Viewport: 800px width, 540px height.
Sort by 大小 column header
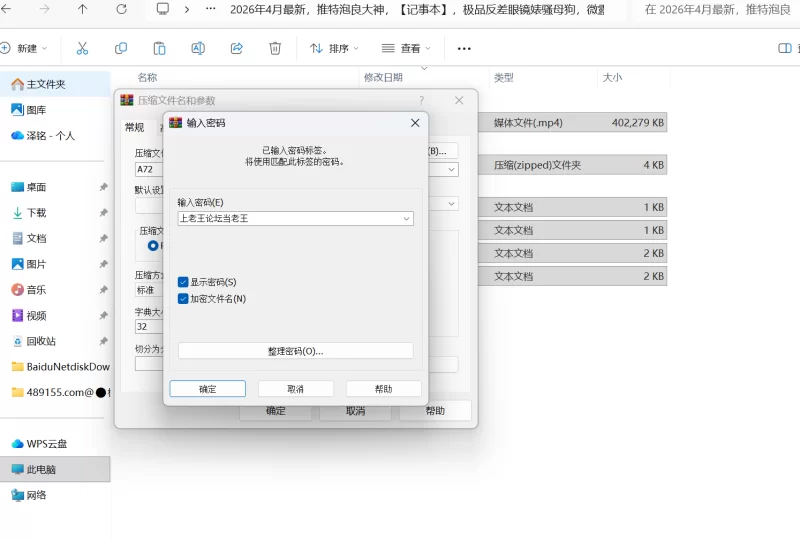click(x=612, y=78)
